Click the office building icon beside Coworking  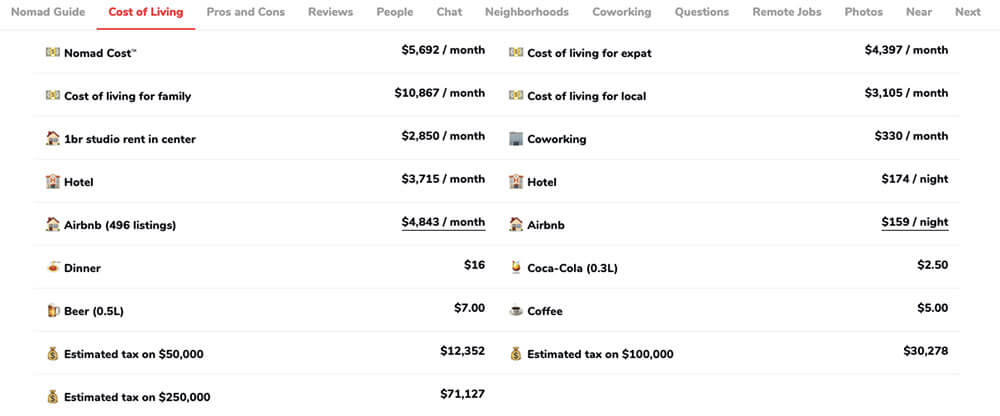tap(516, 138)
